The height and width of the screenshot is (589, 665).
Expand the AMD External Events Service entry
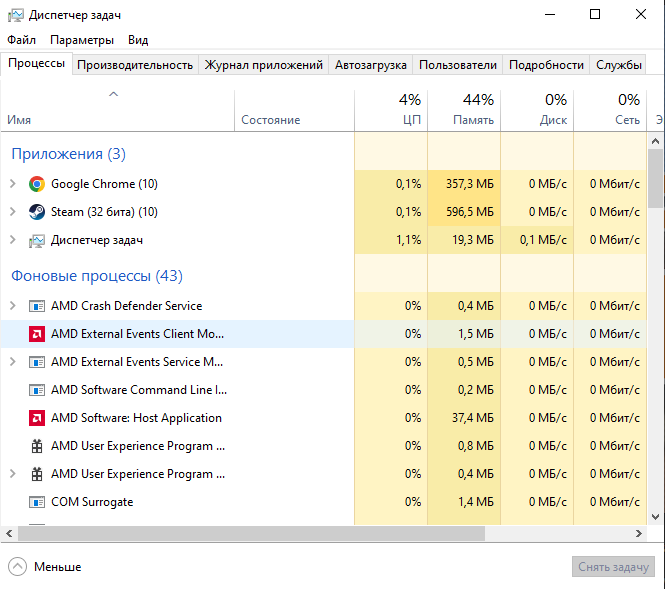[x=12, y=362]
